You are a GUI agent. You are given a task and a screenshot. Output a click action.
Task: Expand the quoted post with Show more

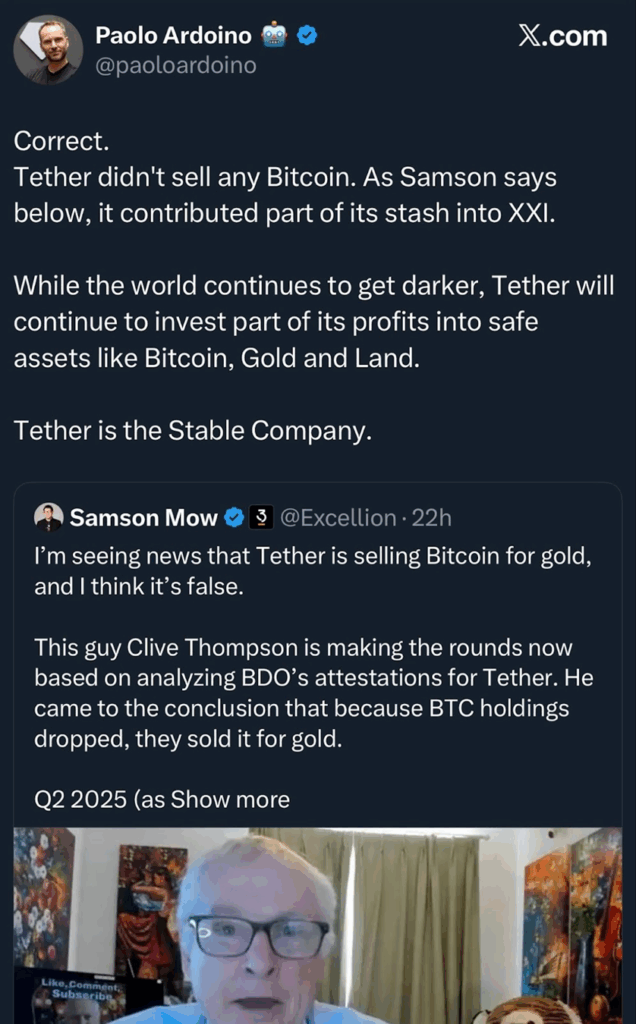(x=230, y=799)
